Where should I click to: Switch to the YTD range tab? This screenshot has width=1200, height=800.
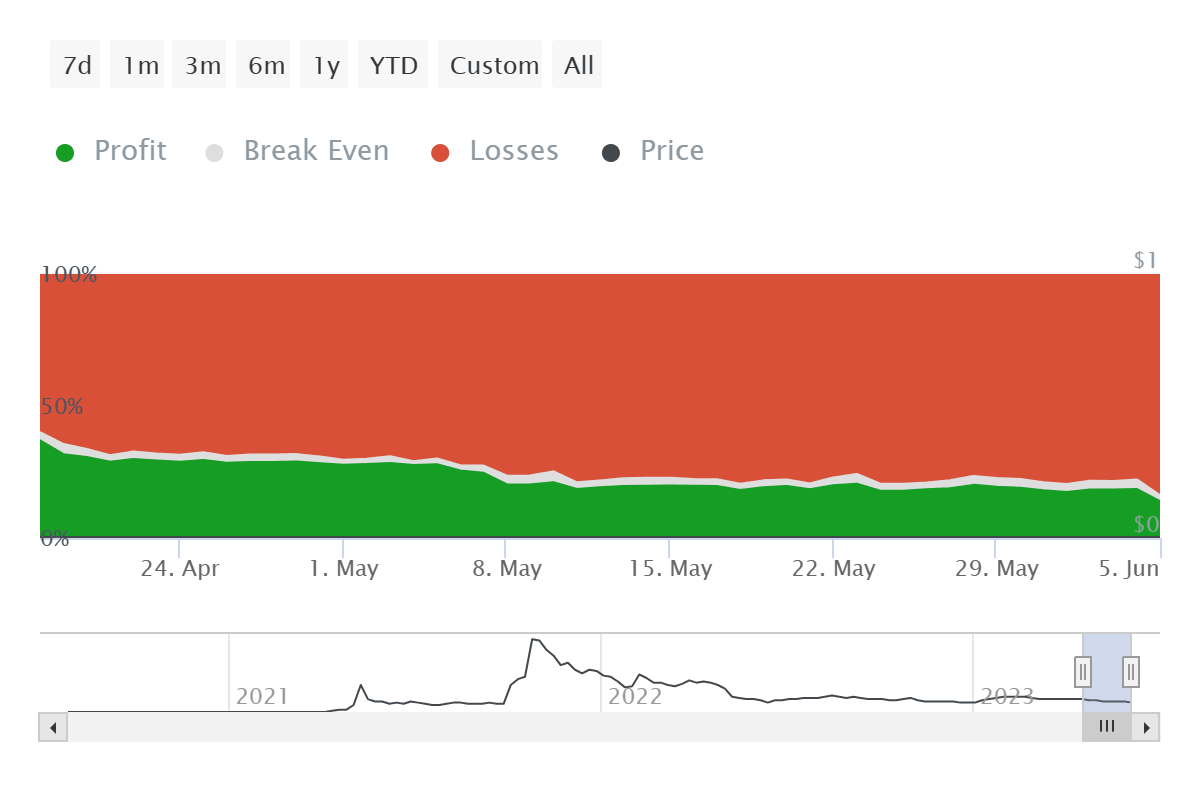point(393,64)
